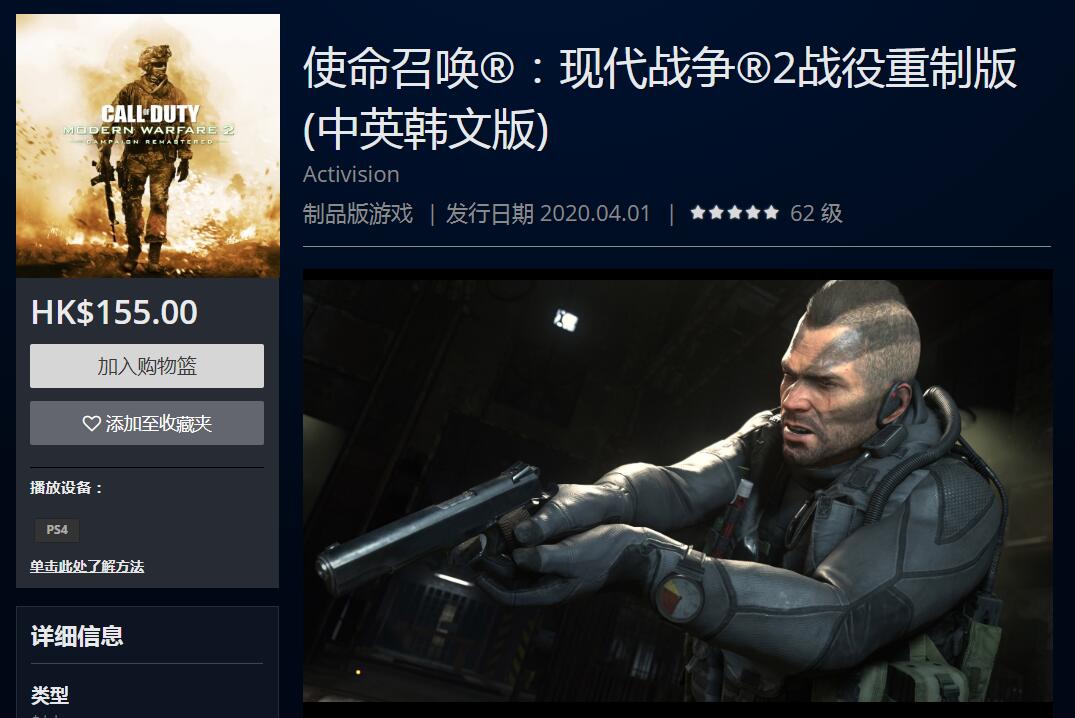
Task: Click the Activision publisher name
Action: [351, 174]
